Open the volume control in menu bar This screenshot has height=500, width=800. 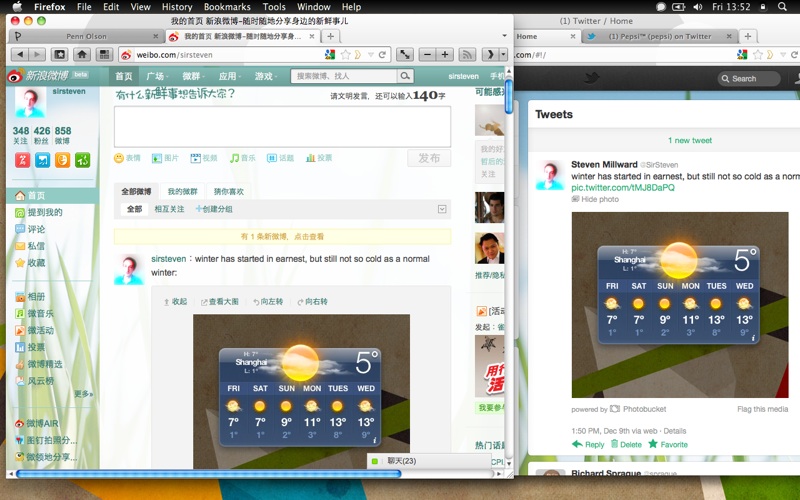(698, 7)
